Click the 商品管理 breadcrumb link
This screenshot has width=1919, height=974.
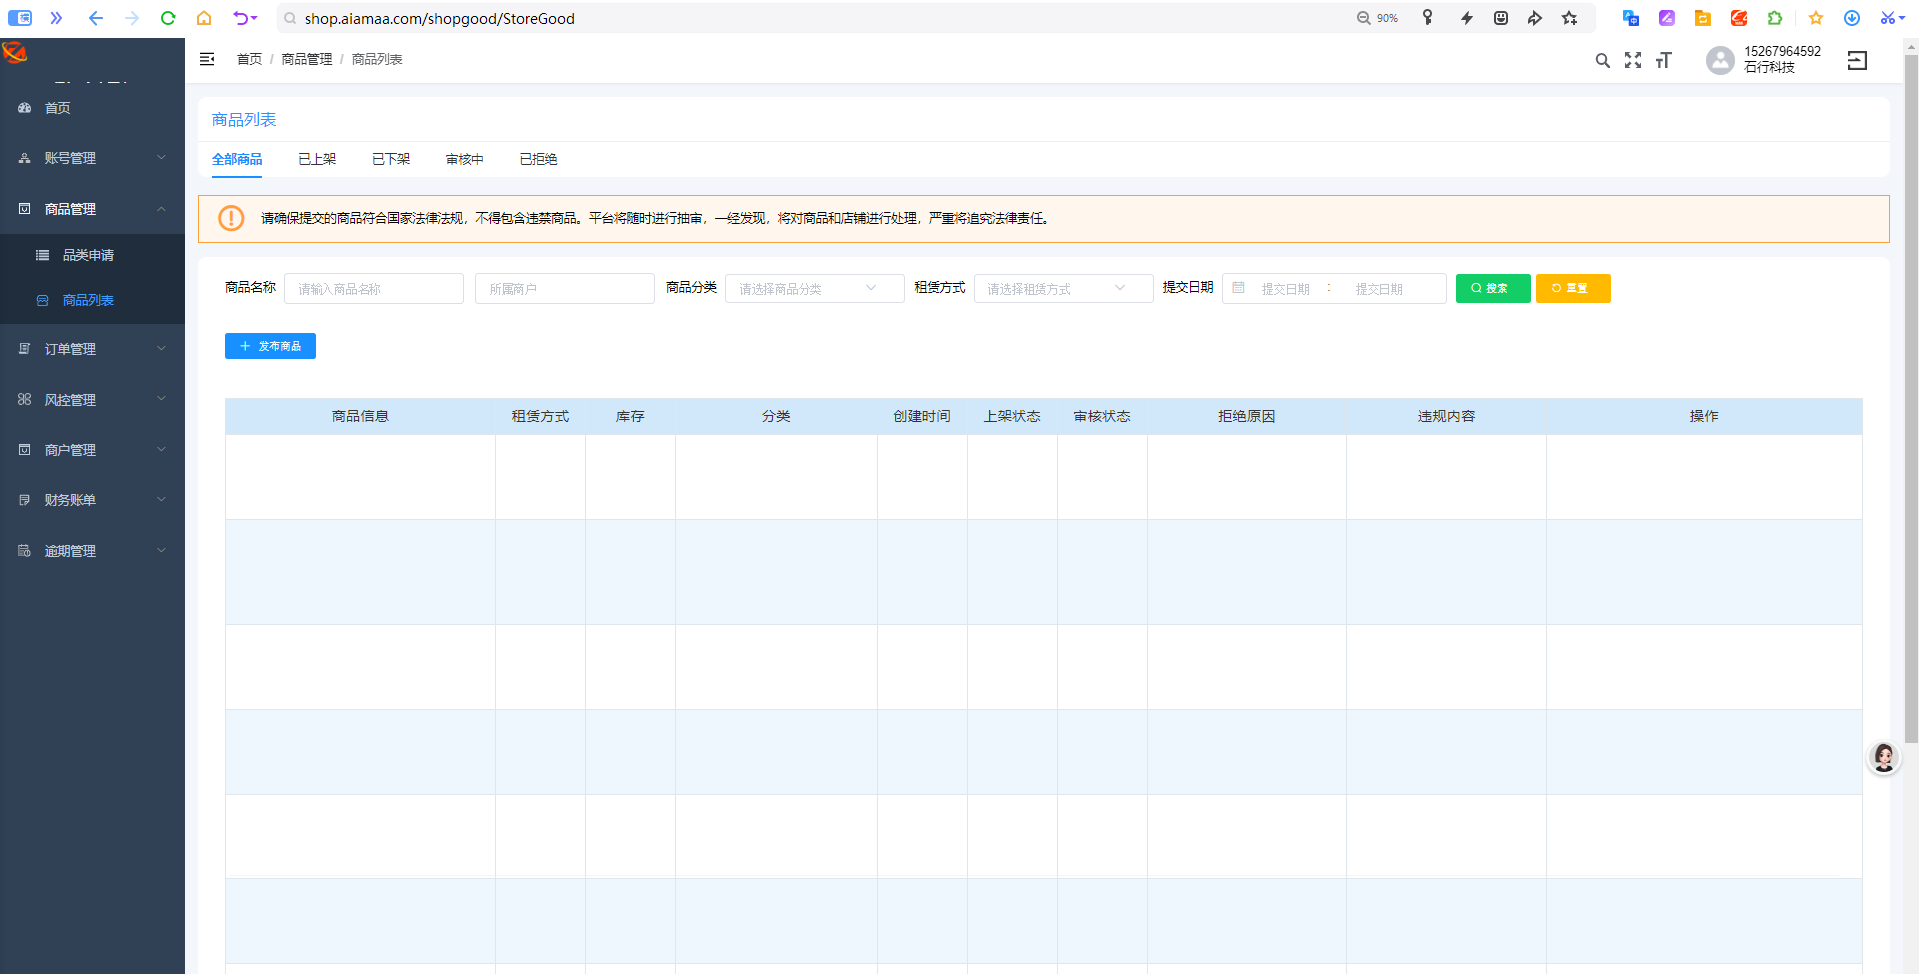click(307, 60)
